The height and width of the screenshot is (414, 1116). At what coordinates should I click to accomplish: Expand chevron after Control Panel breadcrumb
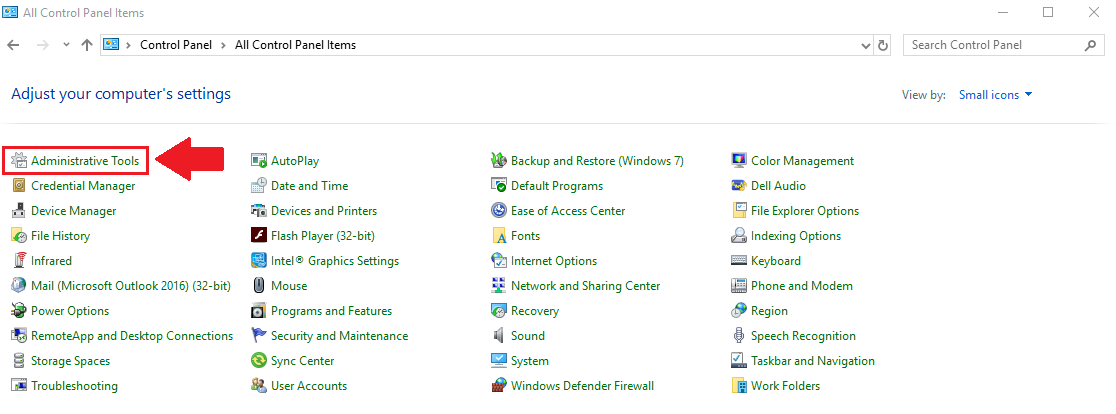click(x=223, y=45)
